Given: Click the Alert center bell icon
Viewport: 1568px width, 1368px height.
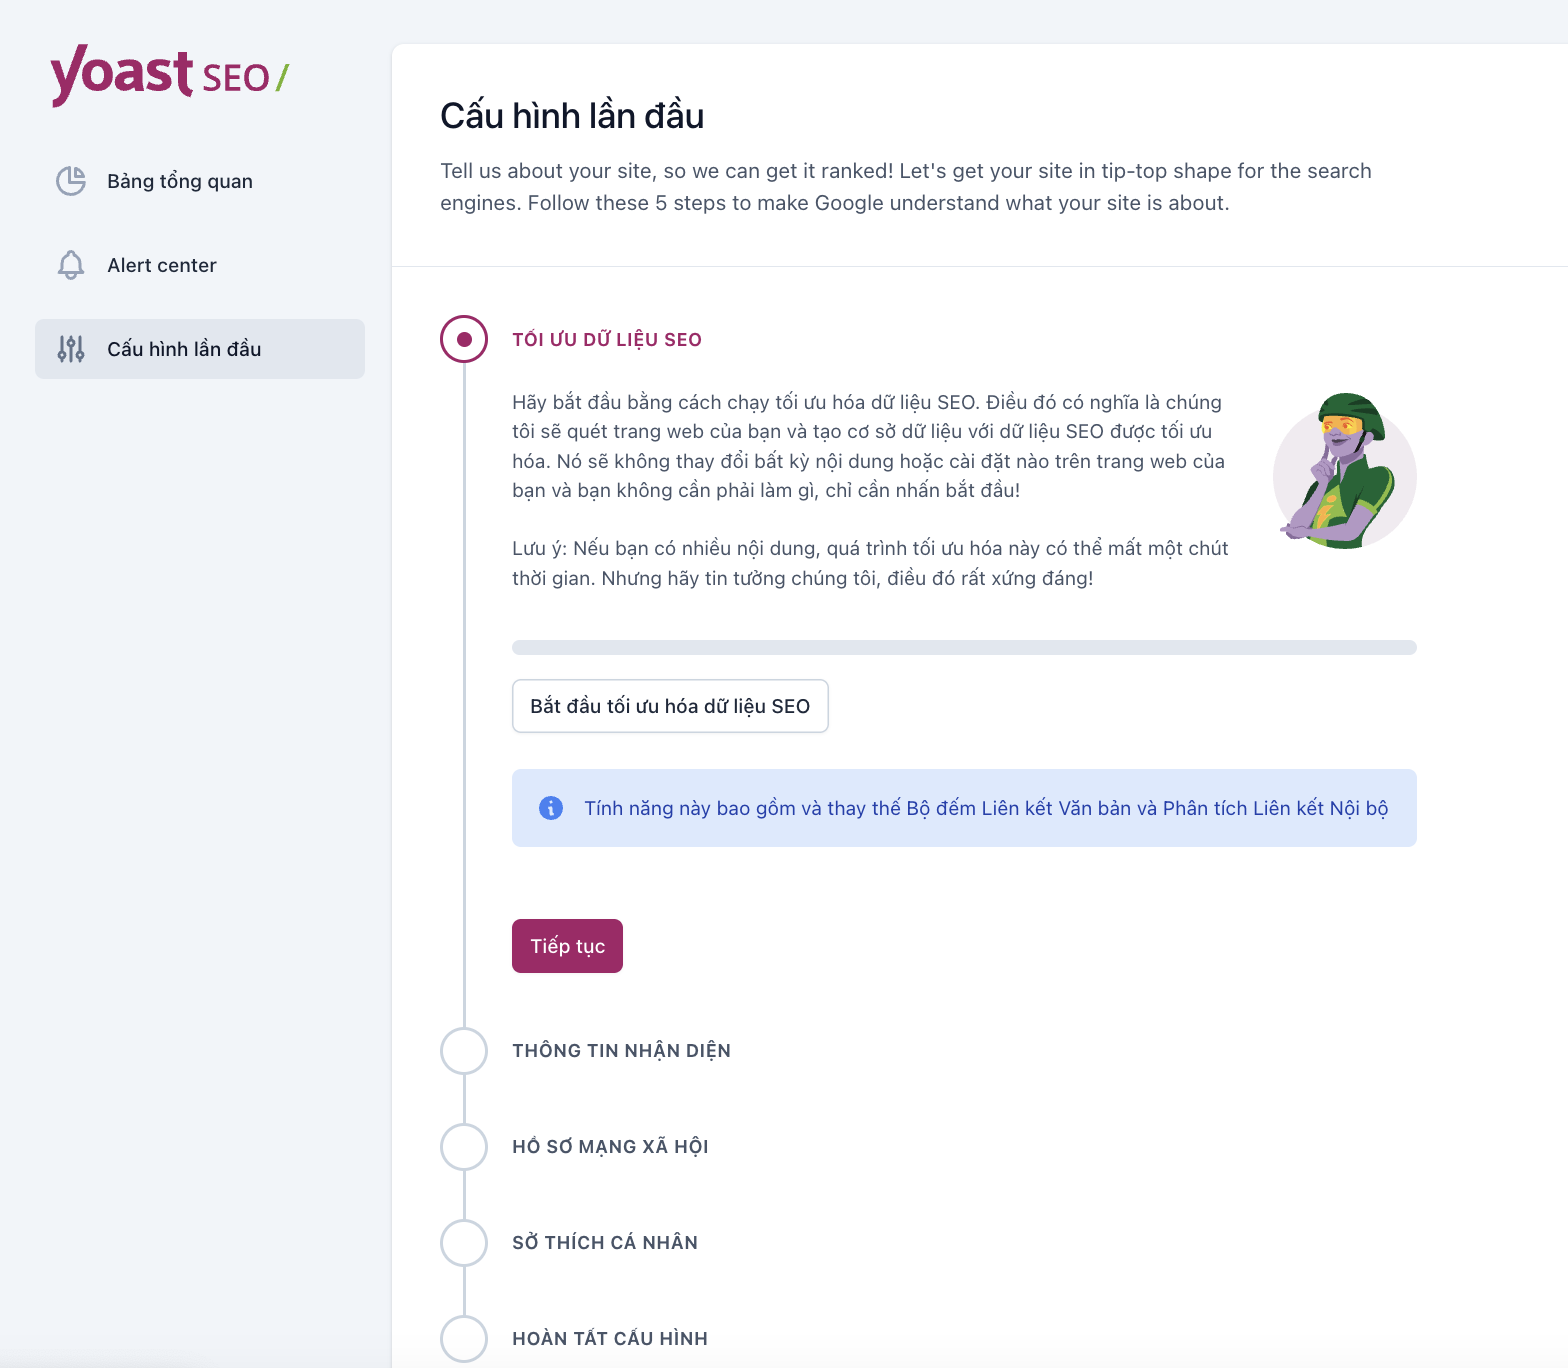Looking at the screenshot, I should (x=71, y=265).
